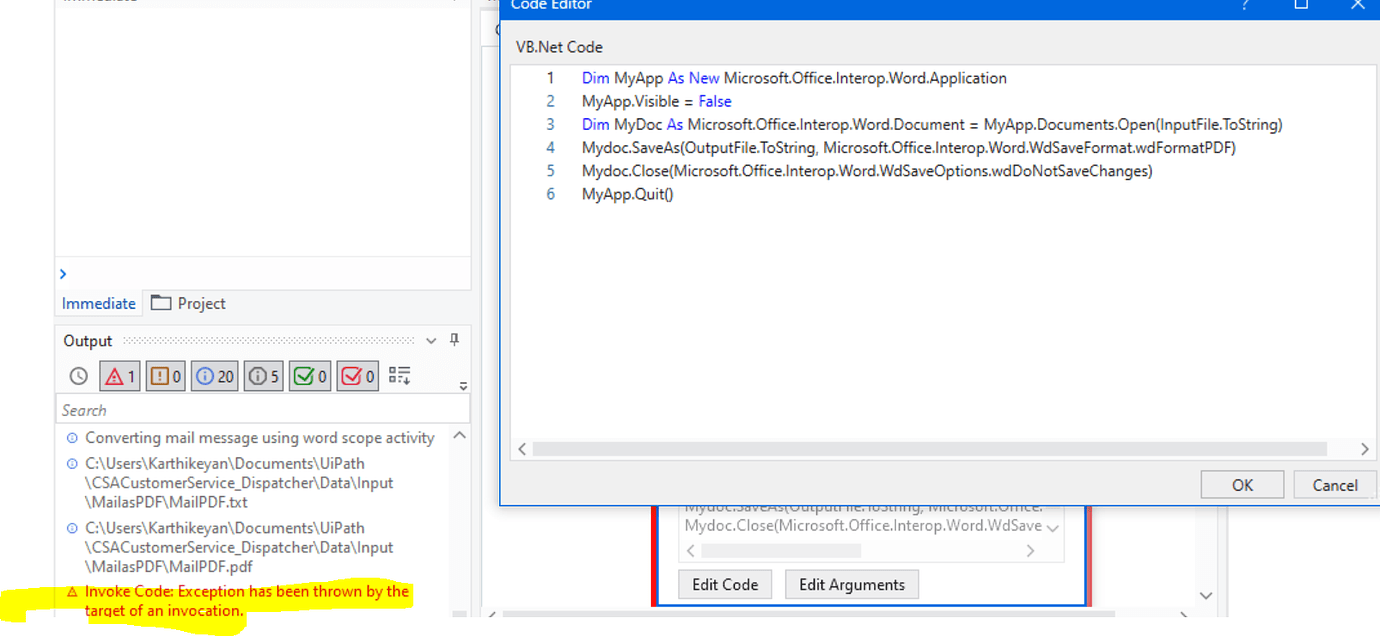Open the Code Editor help icon
Viewport: 1380px width, 636px height.
pyautogui.click(x=1244, y=6)
